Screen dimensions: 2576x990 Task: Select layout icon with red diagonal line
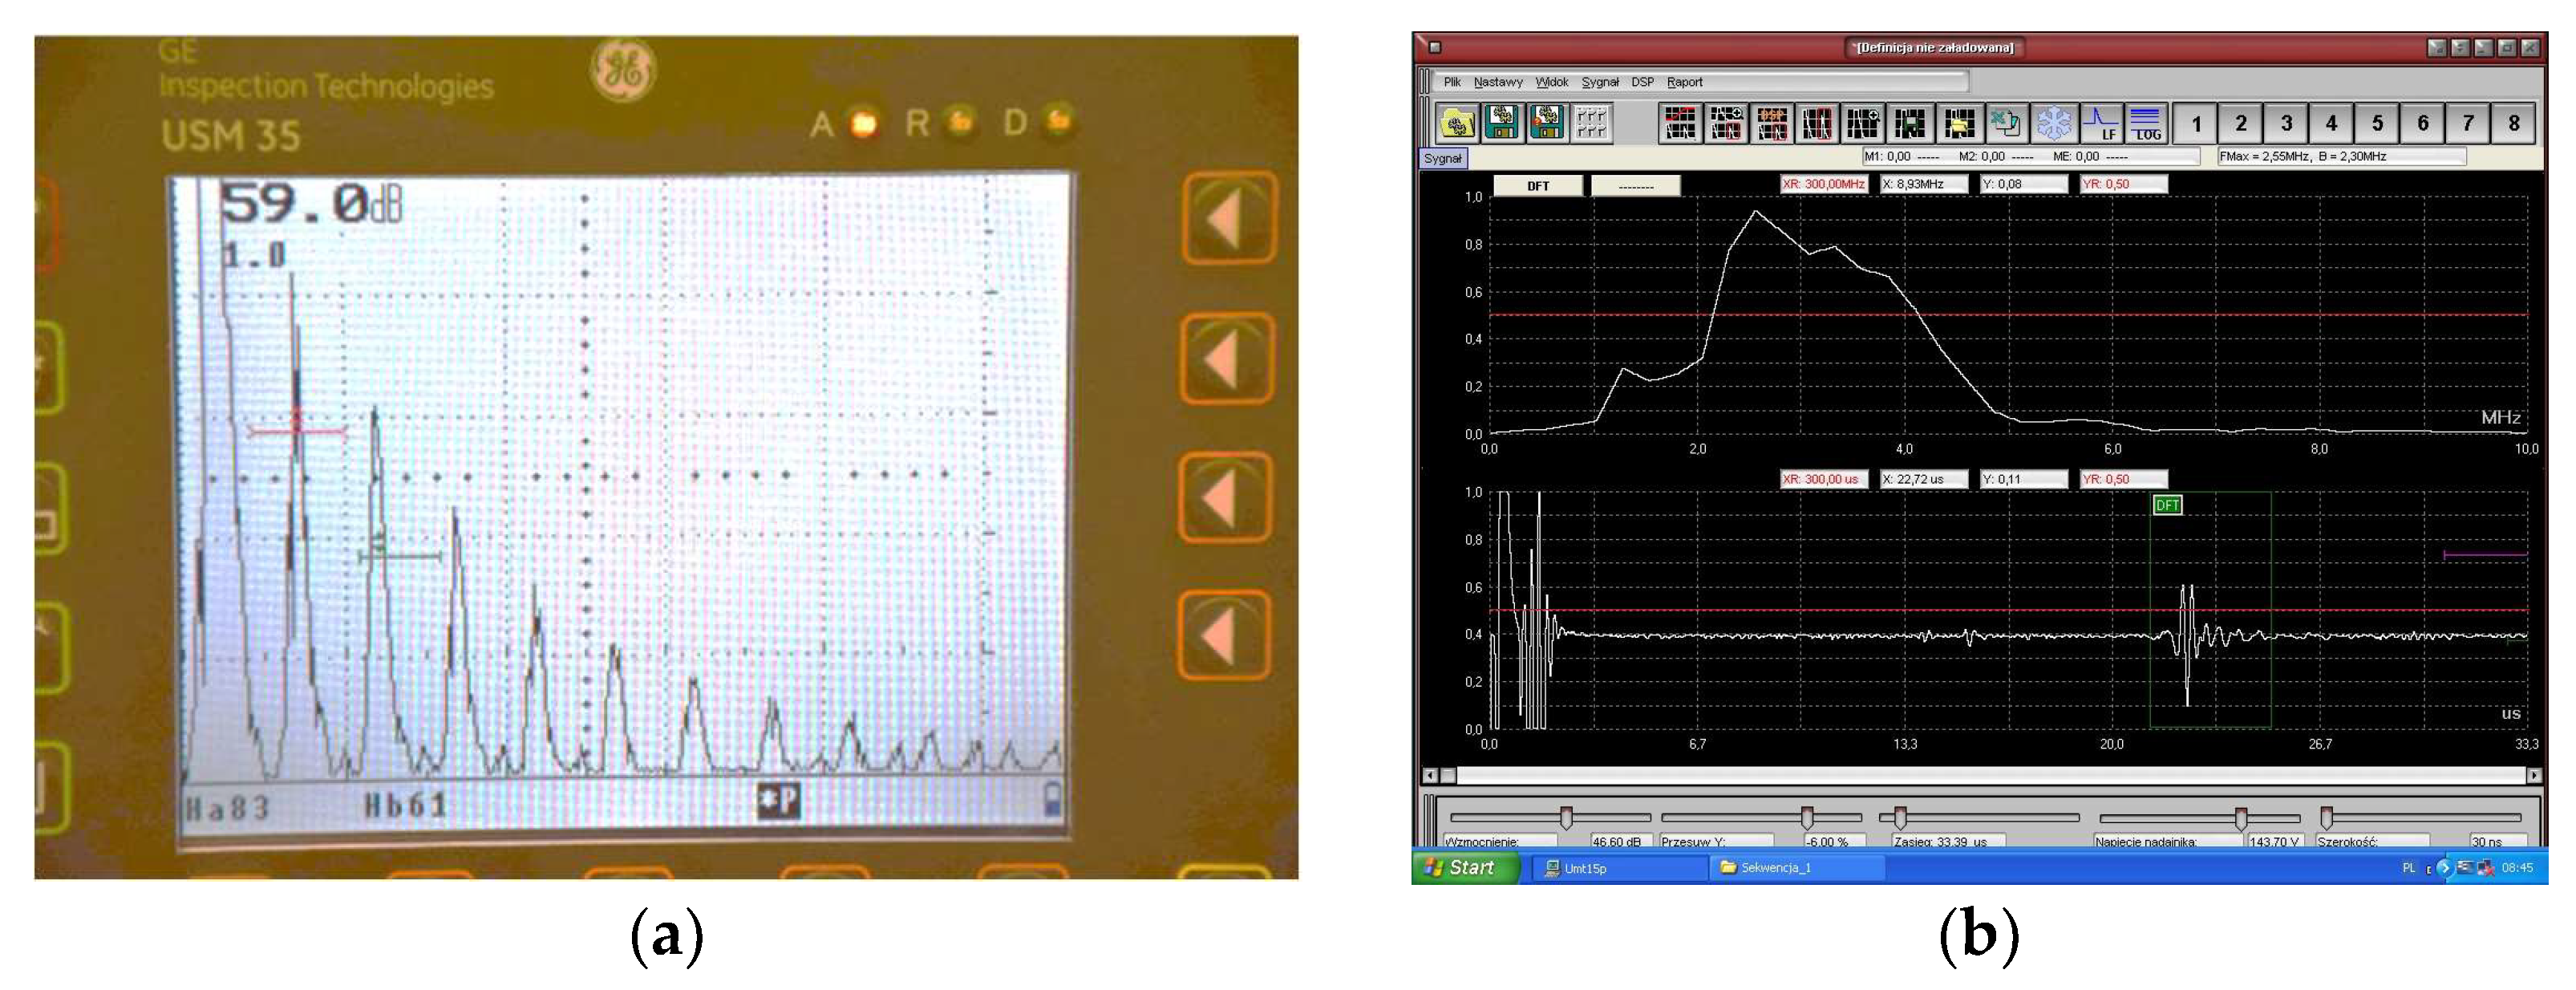[x=1680, y=123]
